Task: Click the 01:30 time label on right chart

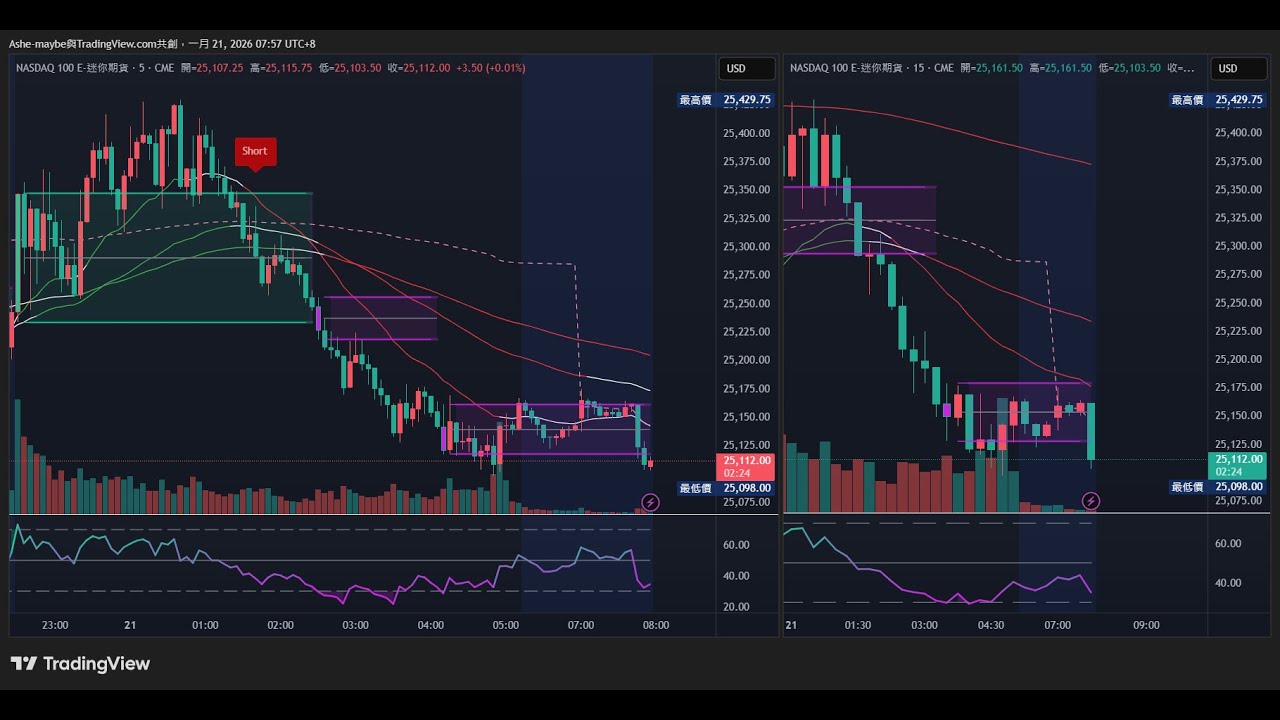Action: (858, 625)
